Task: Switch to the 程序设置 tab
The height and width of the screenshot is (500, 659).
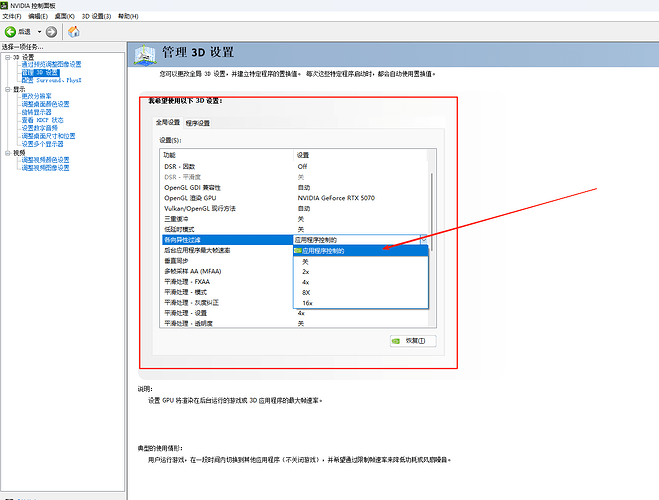Action: pos(198,123)
